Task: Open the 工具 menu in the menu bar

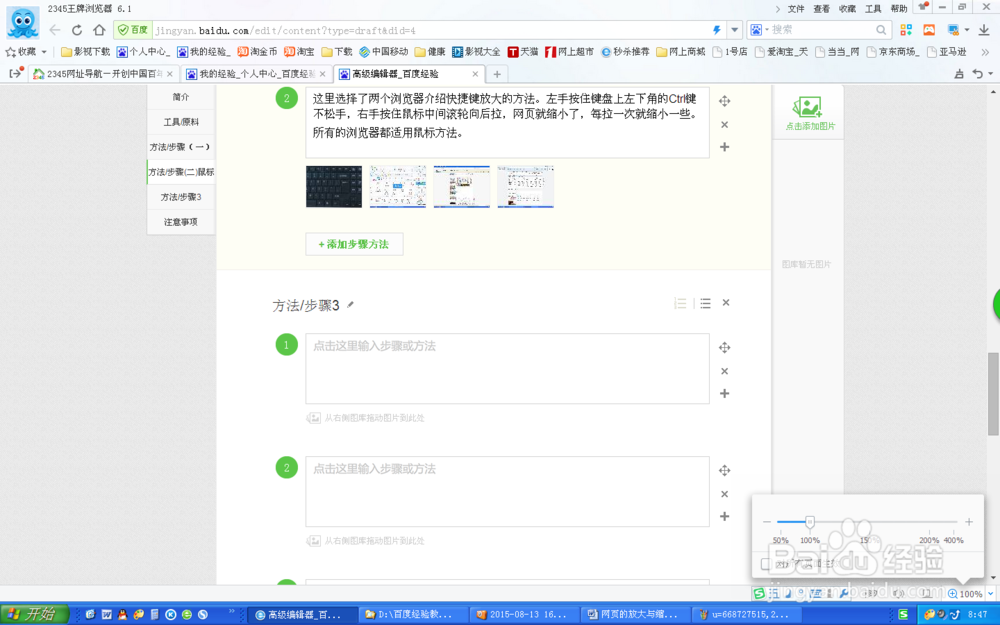Action: coord(871,7)
